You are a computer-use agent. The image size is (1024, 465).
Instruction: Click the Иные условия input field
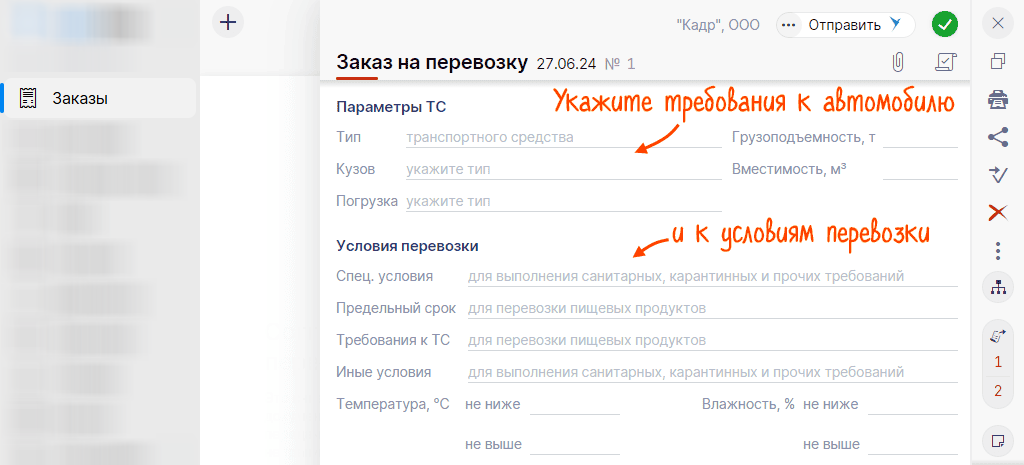[712, 372]
